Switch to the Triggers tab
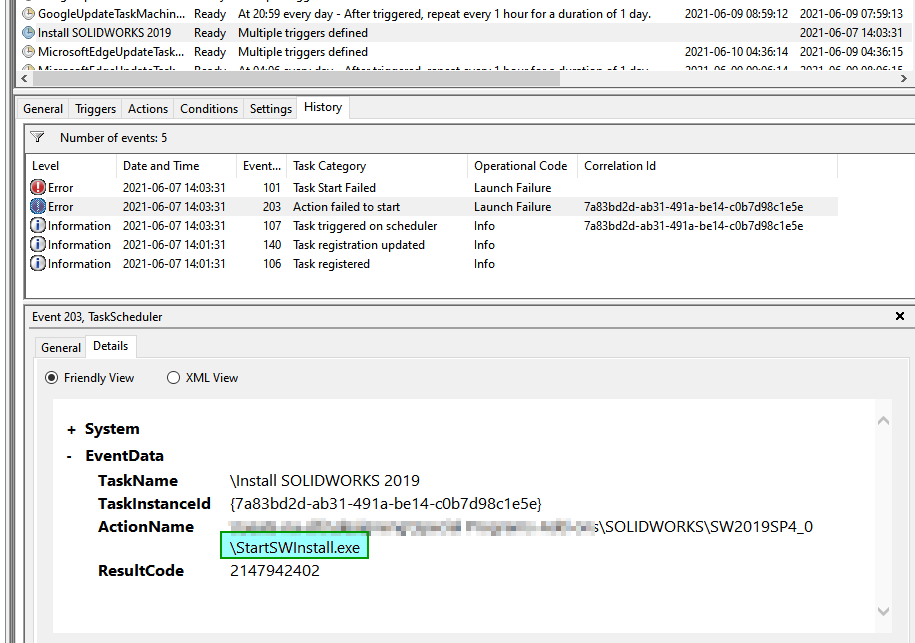 click(x=95, y=109)
